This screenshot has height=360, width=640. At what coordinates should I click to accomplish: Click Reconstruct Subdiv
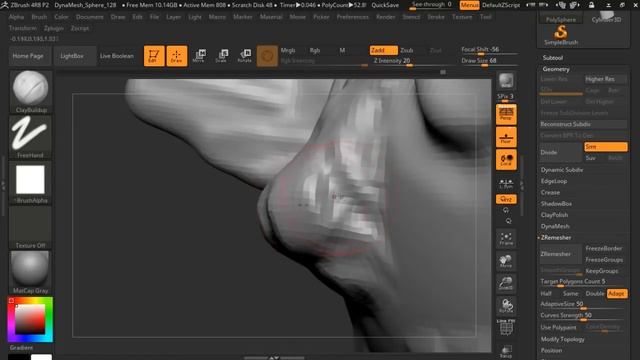point(583,124)
